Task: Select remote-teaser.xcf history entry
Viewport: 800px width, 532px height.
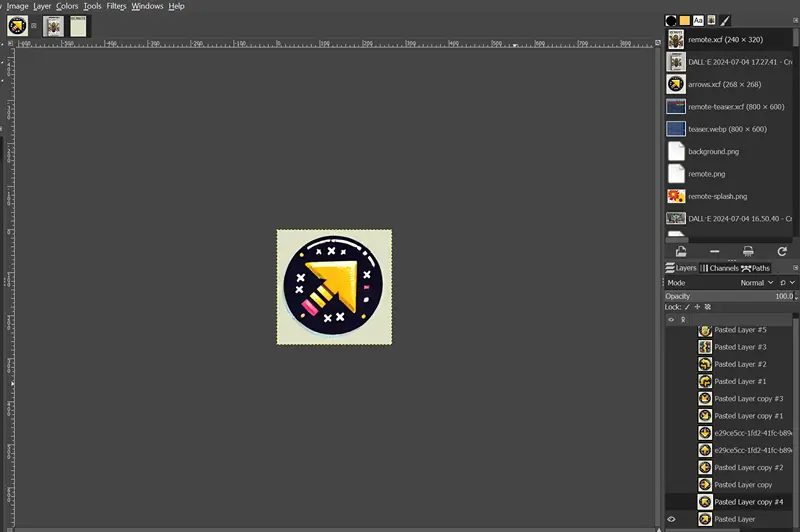Action: pyautogui.click(x=729, y=107)
